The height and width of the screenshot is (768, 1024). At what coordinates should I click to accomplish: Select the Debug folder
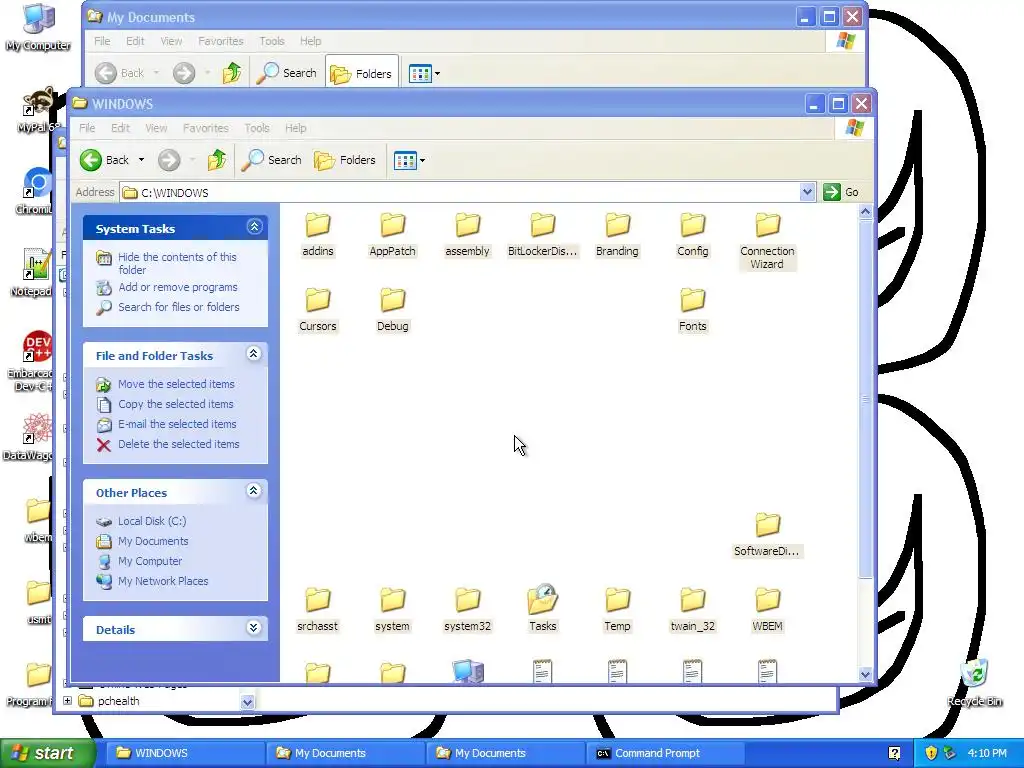(392, 310)
